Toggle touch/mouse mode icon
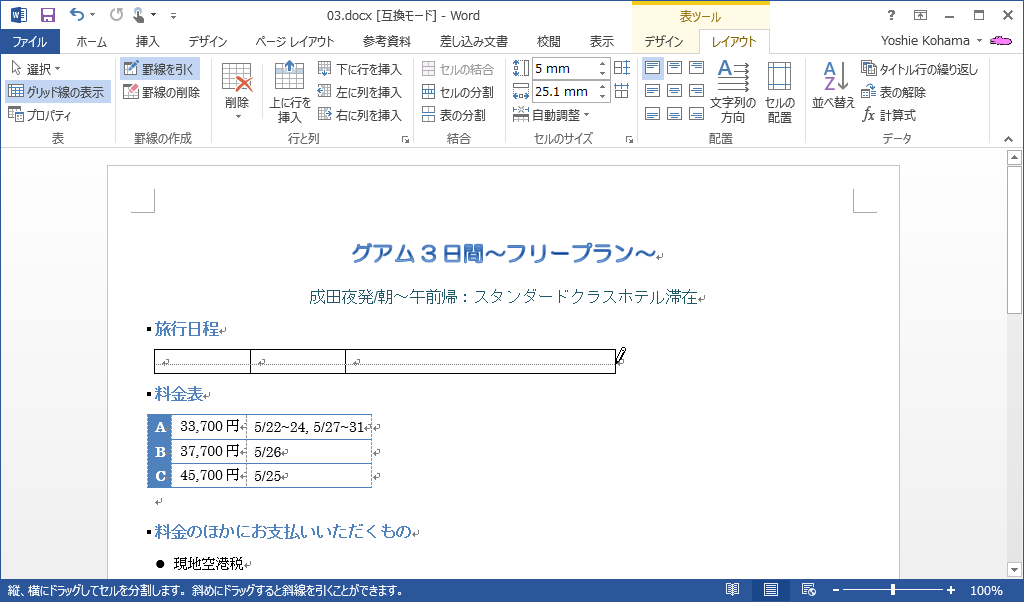 tap(138, 14)
